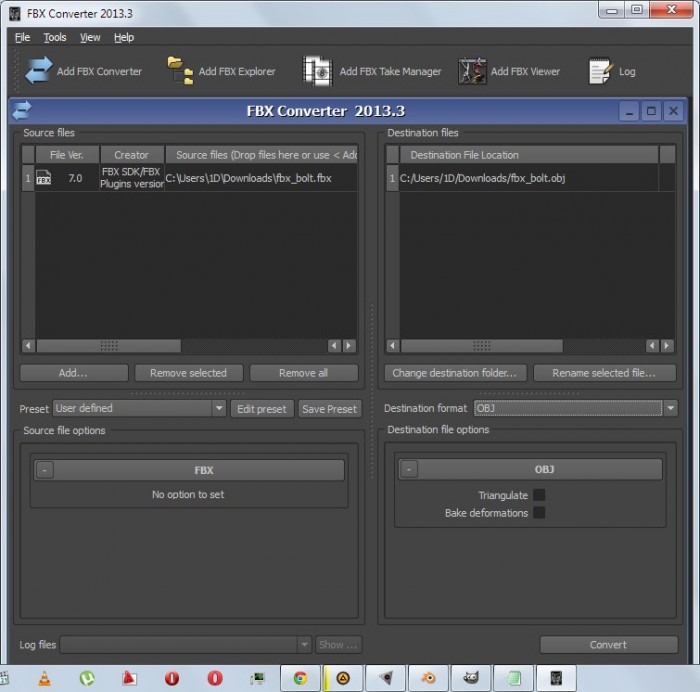Collapse the FBX source options section
The image size is (700, 692).
click(45, 470)
